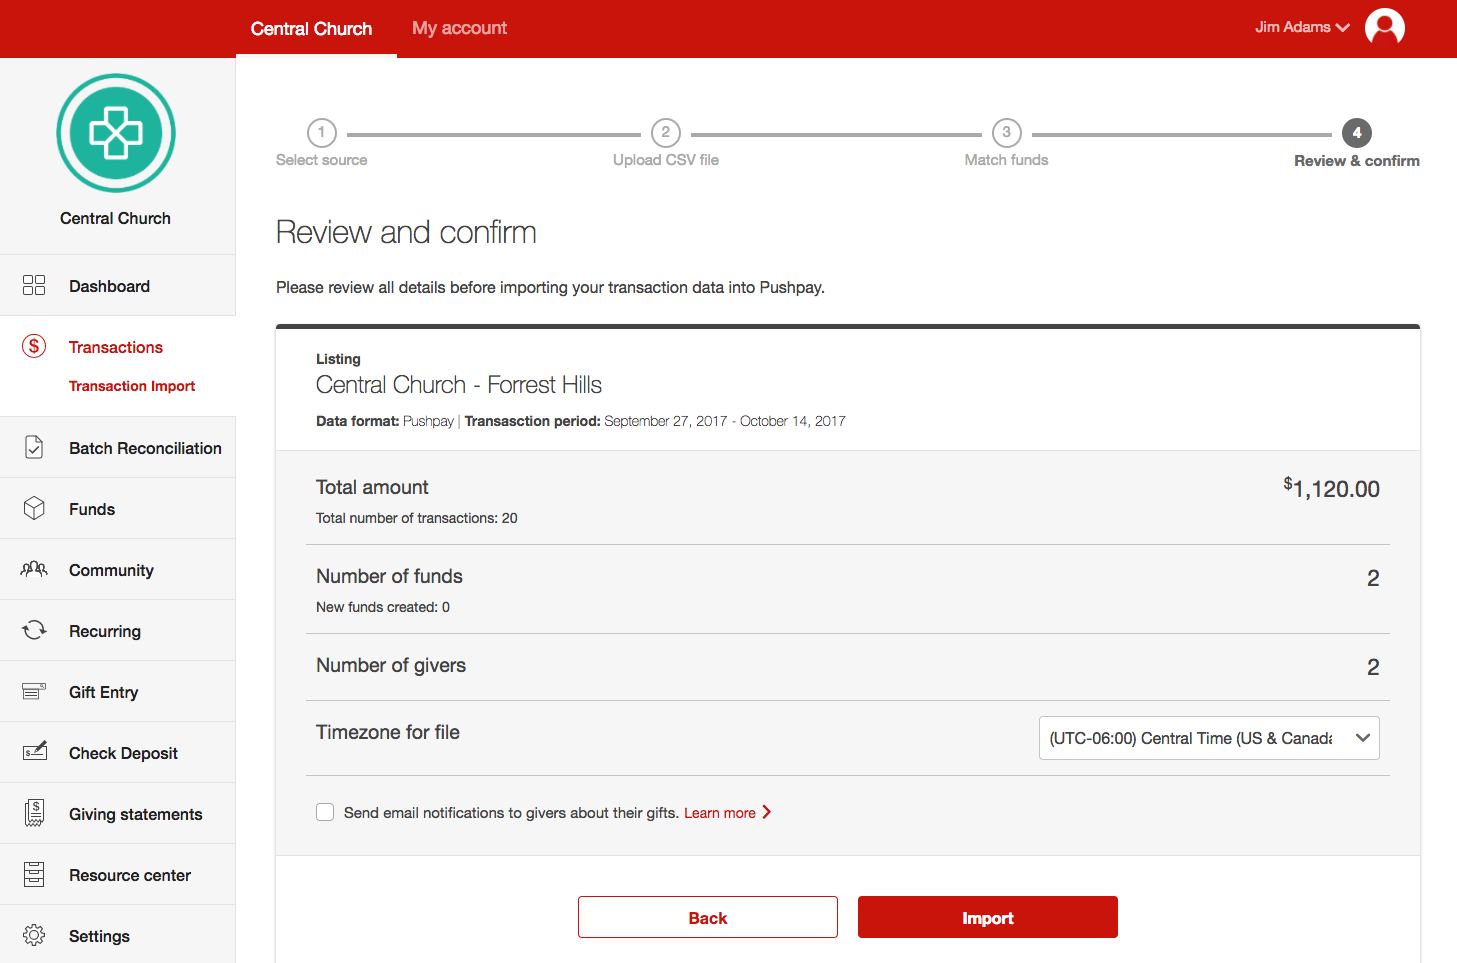Switch to the My account tab
The image size is (1457, 963).
(x=459, y=28)
